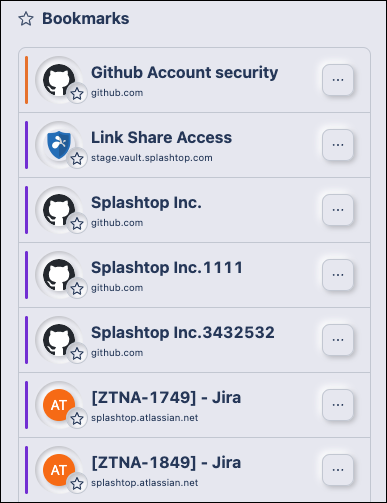Click the GitHub icon beside Splashtop Inc.
Viewport: 387px width, 503px height.
coord(59,210)
